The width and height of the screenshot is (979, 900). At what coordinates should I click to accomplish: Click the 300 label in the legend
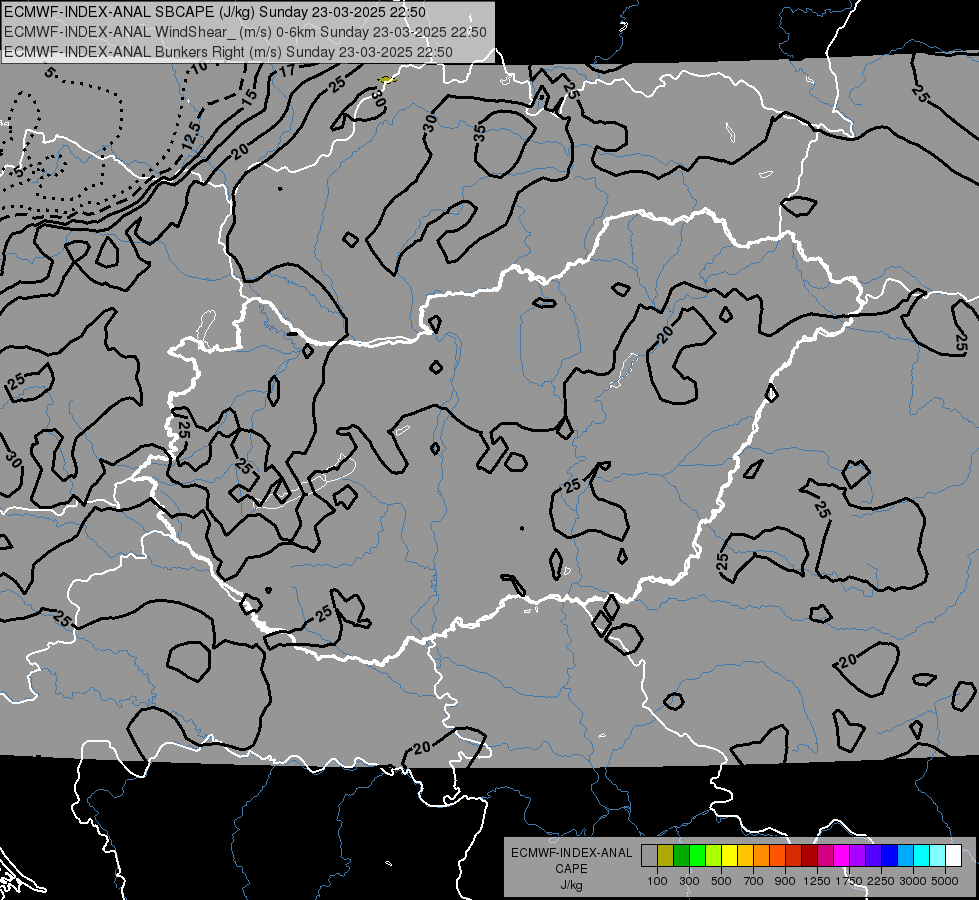(x=689, y=881)
